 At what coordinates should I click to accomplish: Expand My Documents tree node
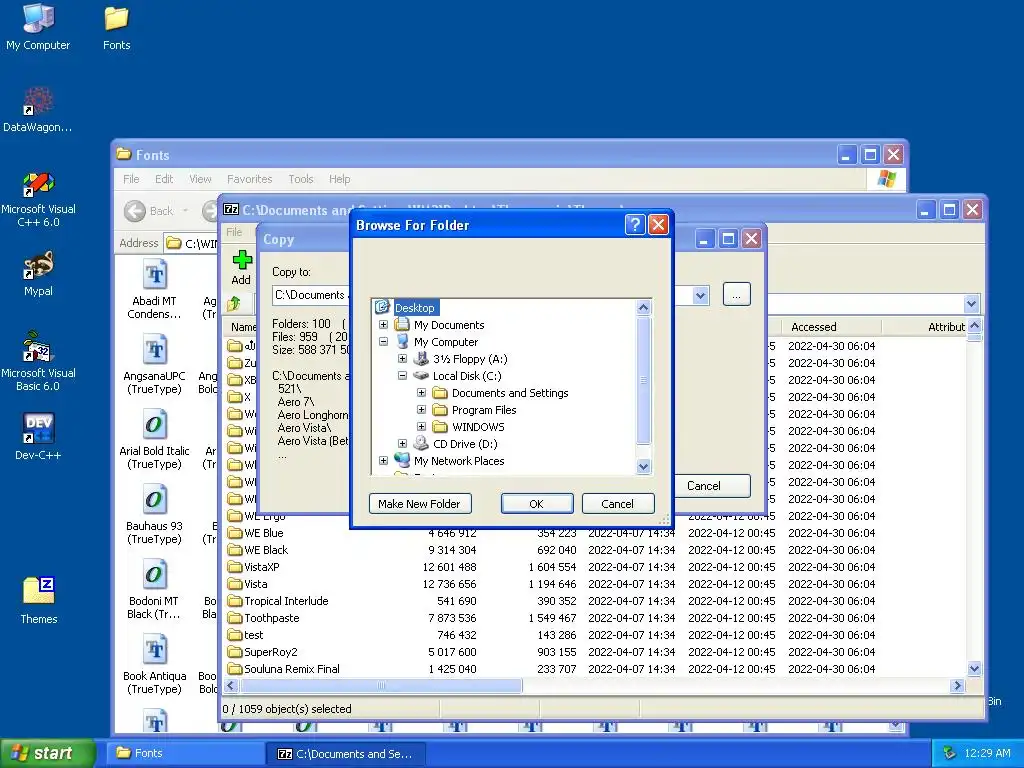click(383, 325)
